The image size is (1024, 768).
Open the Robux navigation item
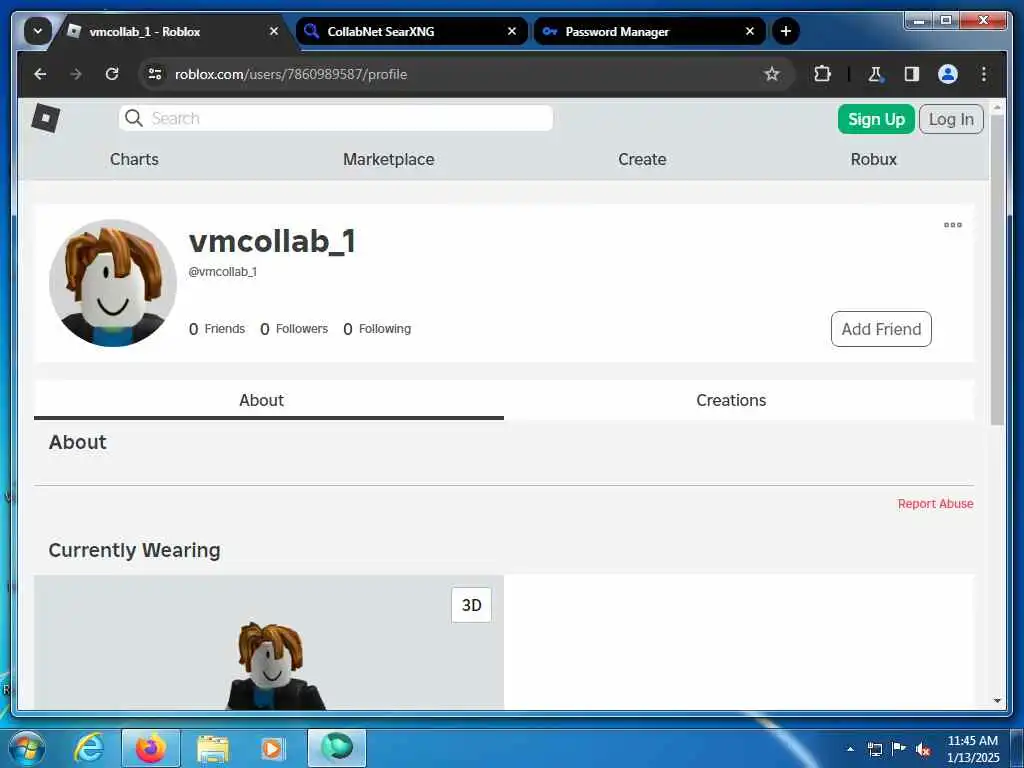874,159
